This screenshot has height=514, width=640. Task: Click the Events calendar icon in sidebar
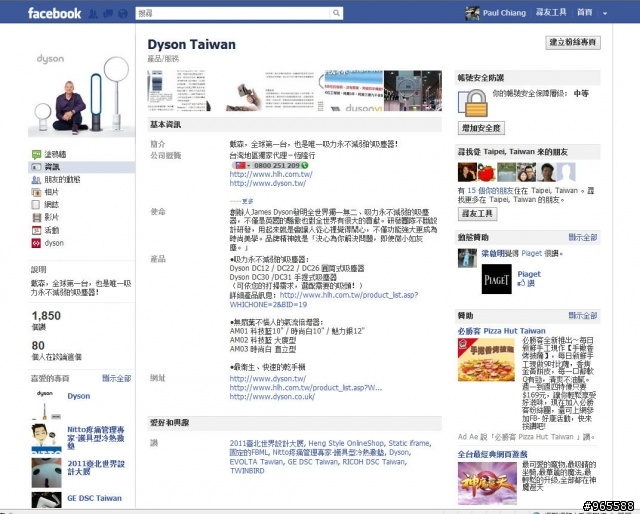pyautogui.click(x=36, y=230)
